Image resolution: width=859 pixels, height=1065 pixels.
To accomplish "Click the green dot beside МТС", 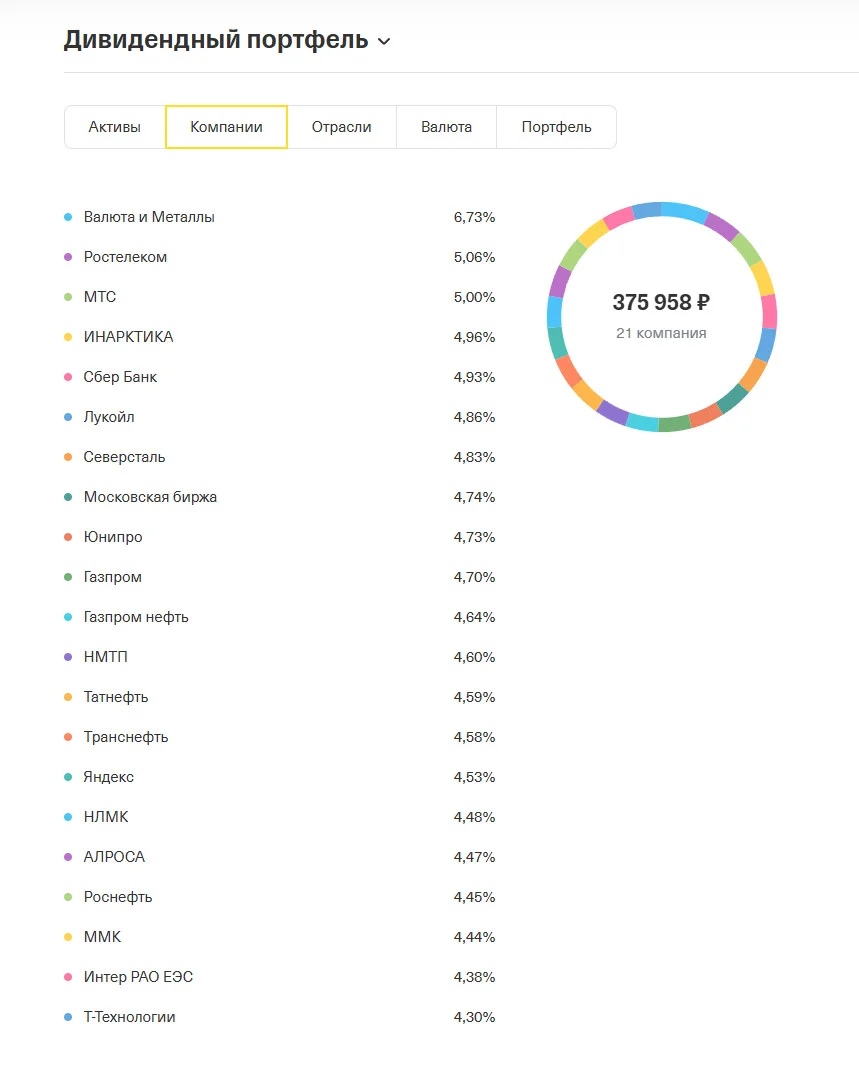I will pyautogui.click(x=68, y=297).
